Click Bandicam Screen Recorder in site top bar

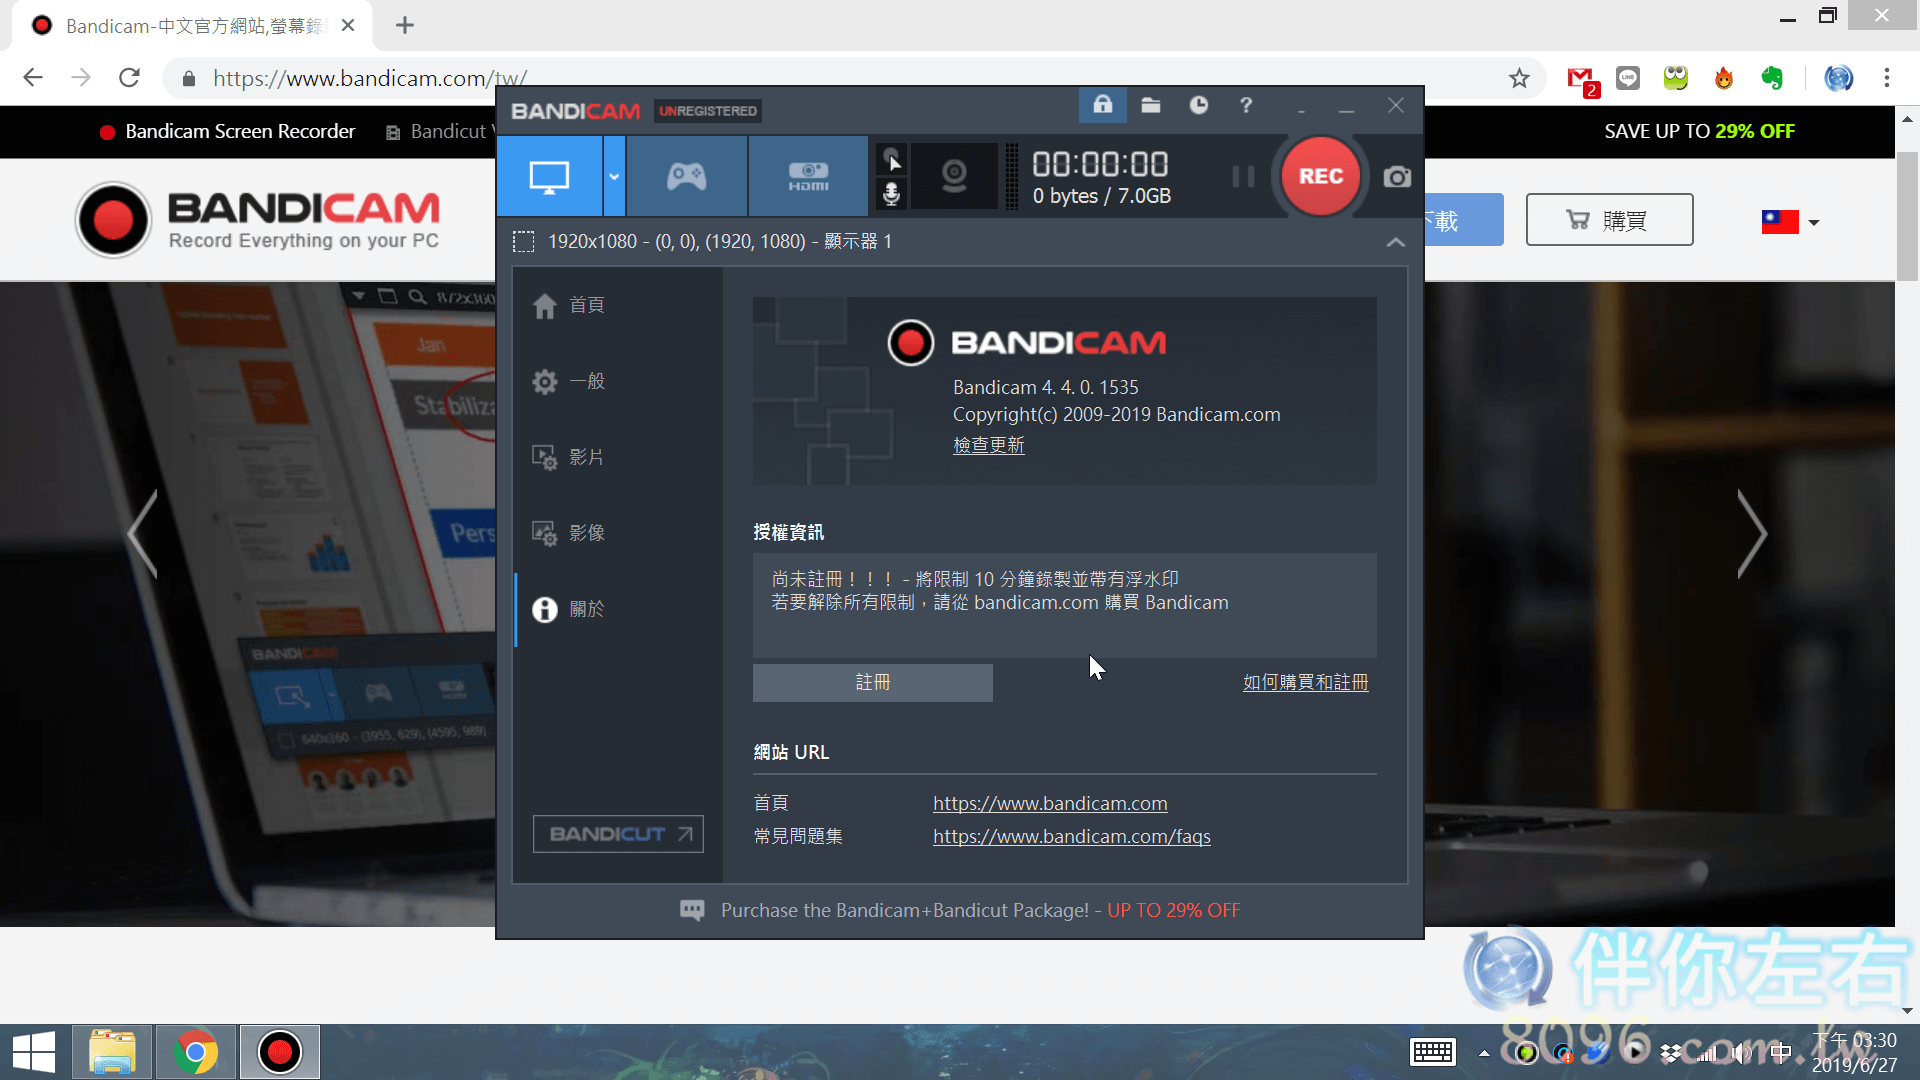227,132
